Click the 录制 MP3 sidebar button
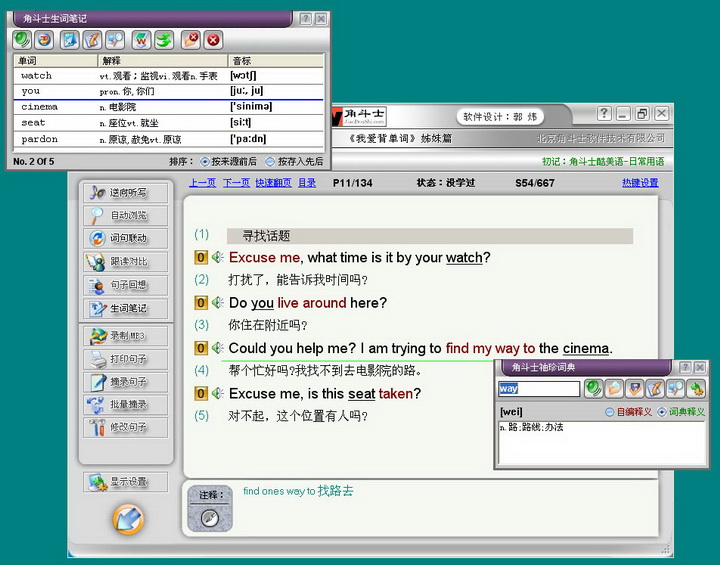 coord(127,336)
